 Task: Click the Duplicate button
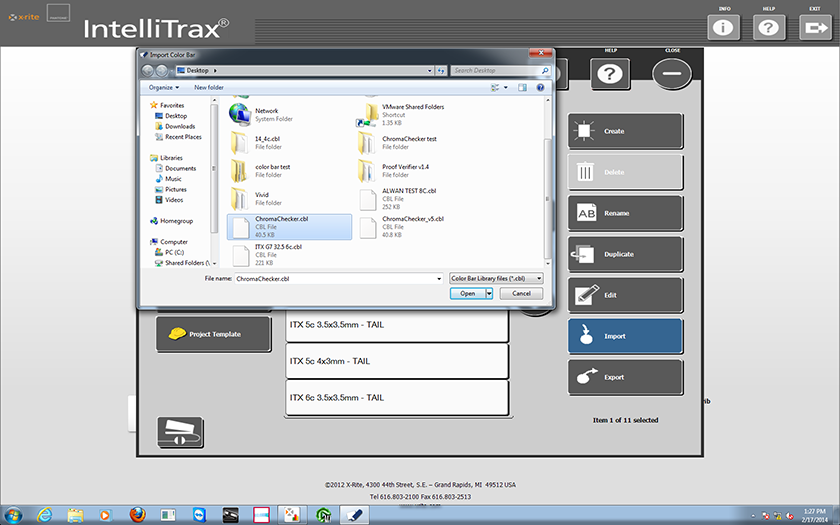click(x=625, y=254)
